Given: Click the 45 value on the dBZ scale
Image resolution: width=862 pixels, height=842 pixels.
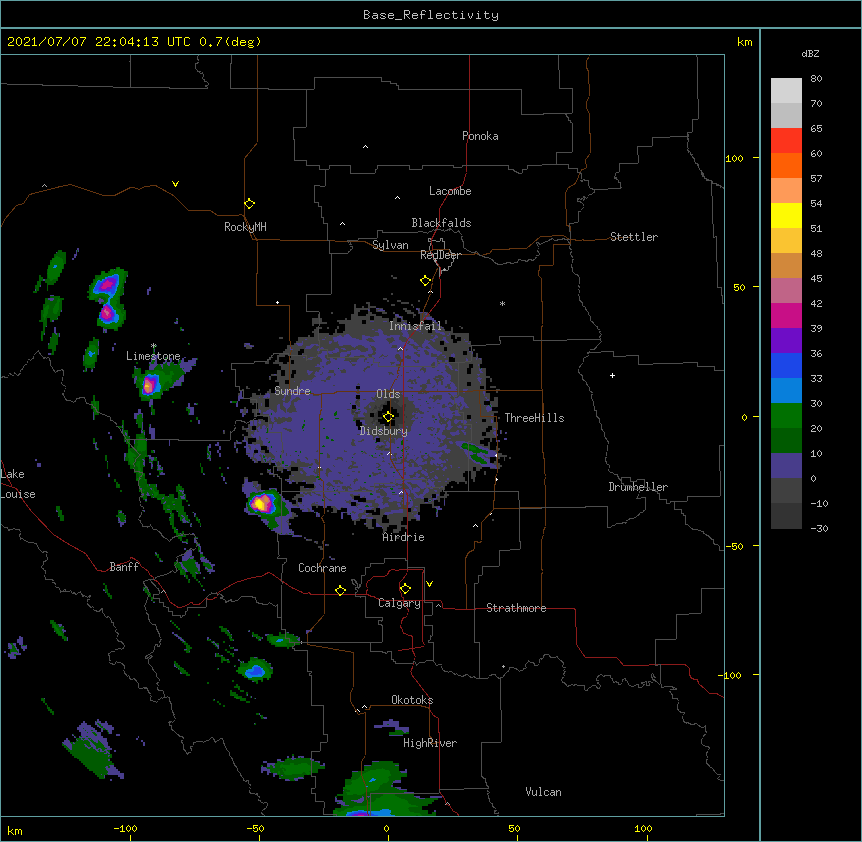Looking at the screenshot, I should [816, 279].
